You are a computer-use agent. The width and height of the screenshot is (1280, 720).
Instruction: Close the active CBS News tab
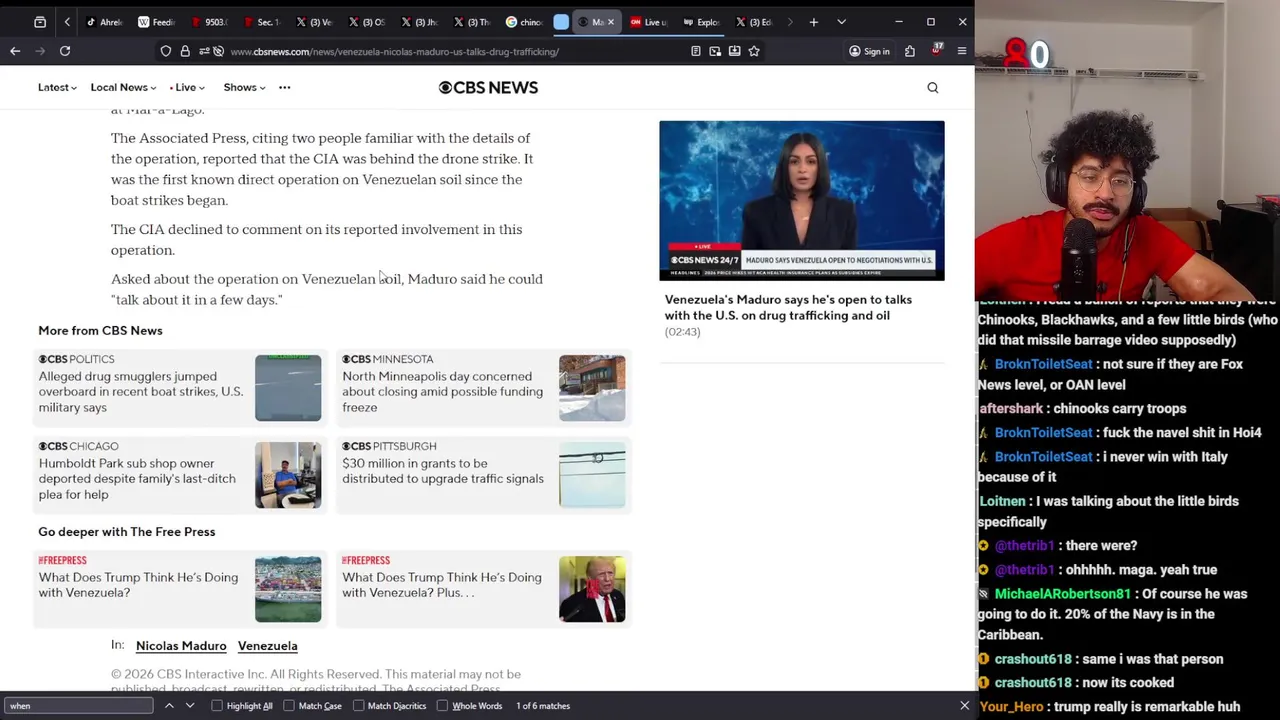click(x=611, y=22)
